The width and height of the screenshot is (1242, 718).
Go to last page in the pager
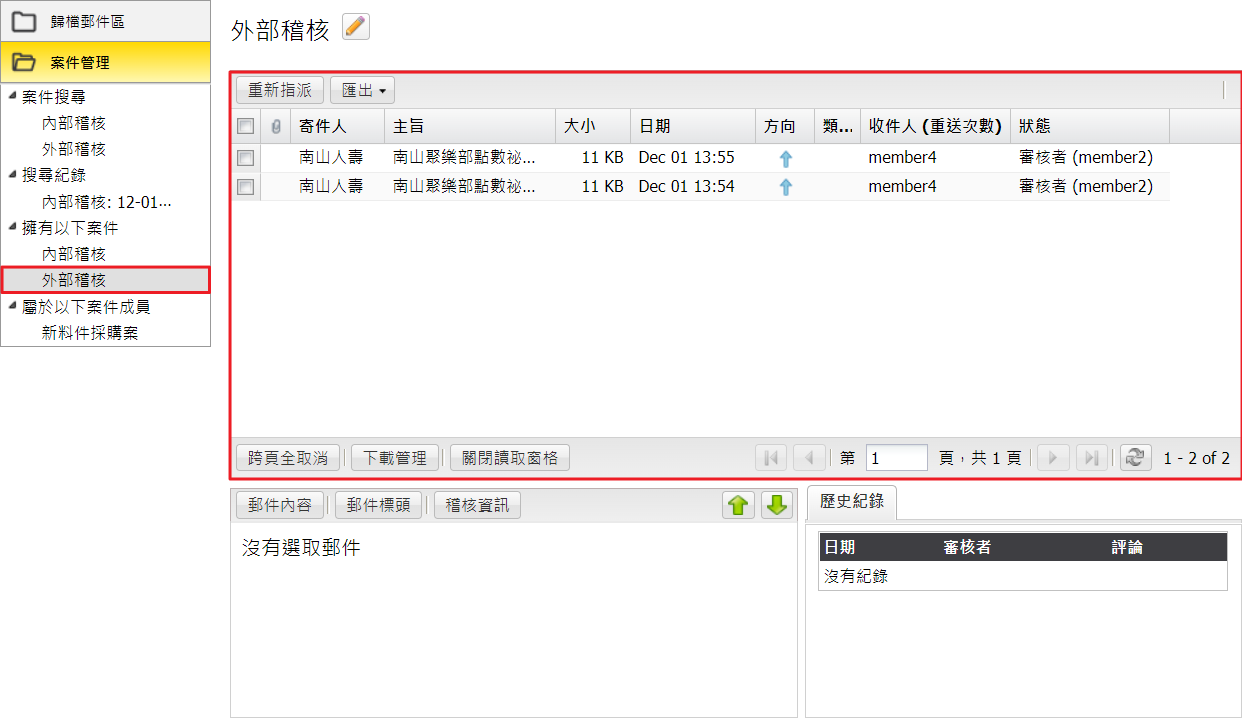tap(1091, 458)
